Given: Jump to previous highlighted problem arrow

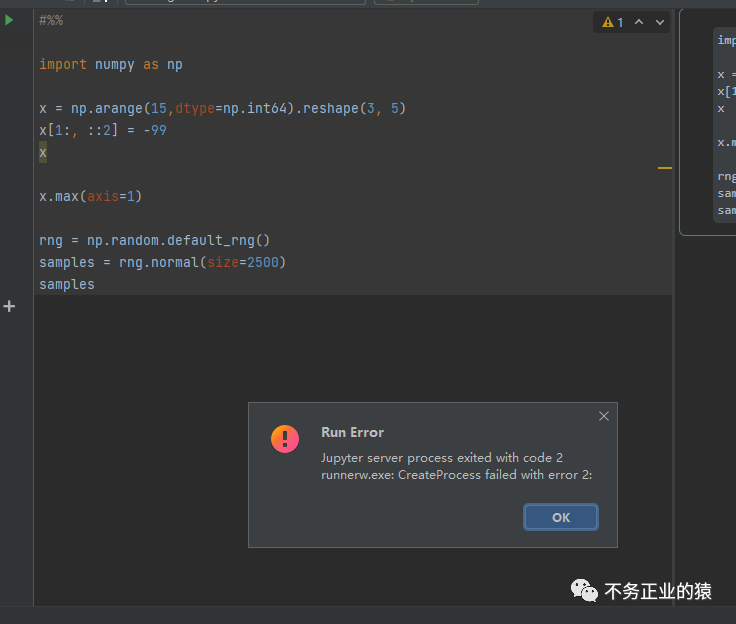Looking at the screenshot, I should (640, 22).
